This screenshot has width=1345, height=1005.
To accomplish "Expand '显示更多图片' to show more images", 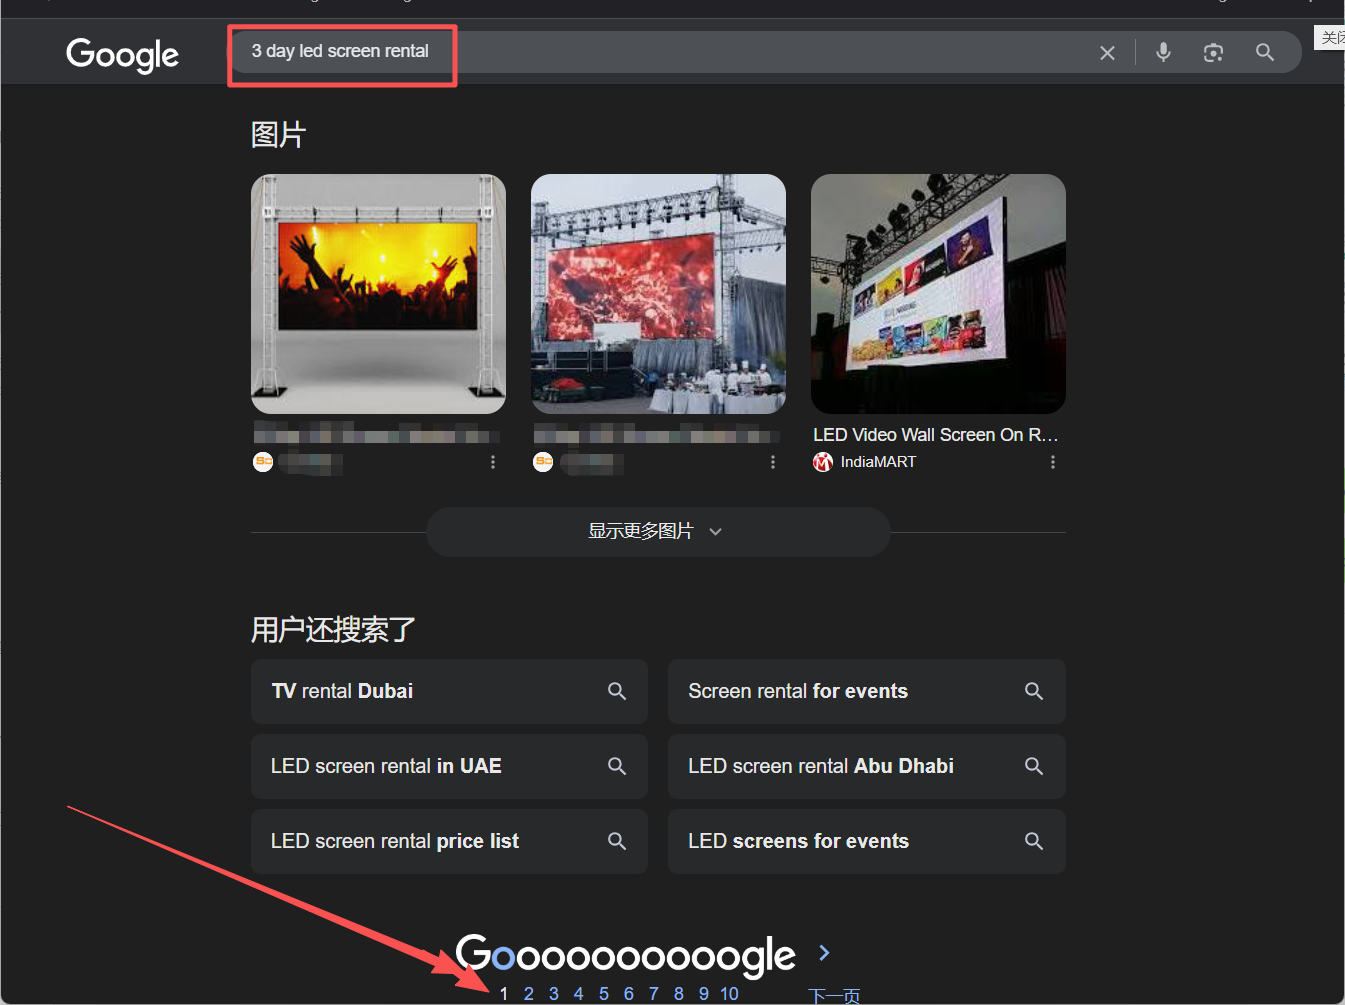I will (x=658, y=532).
